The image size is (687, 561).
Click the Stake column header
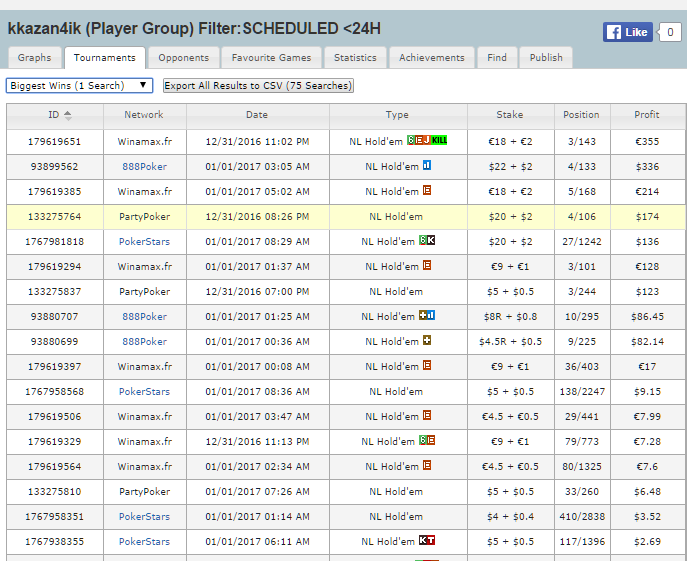510,115
